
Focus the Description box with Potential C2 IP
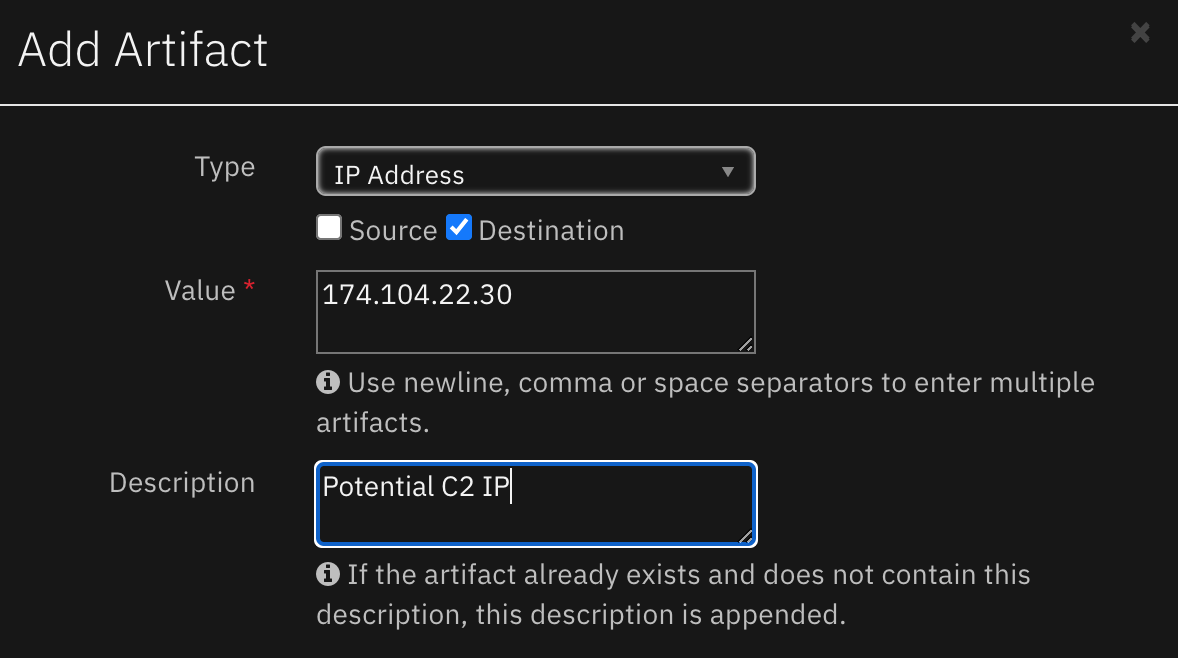(x=535, y=504)
